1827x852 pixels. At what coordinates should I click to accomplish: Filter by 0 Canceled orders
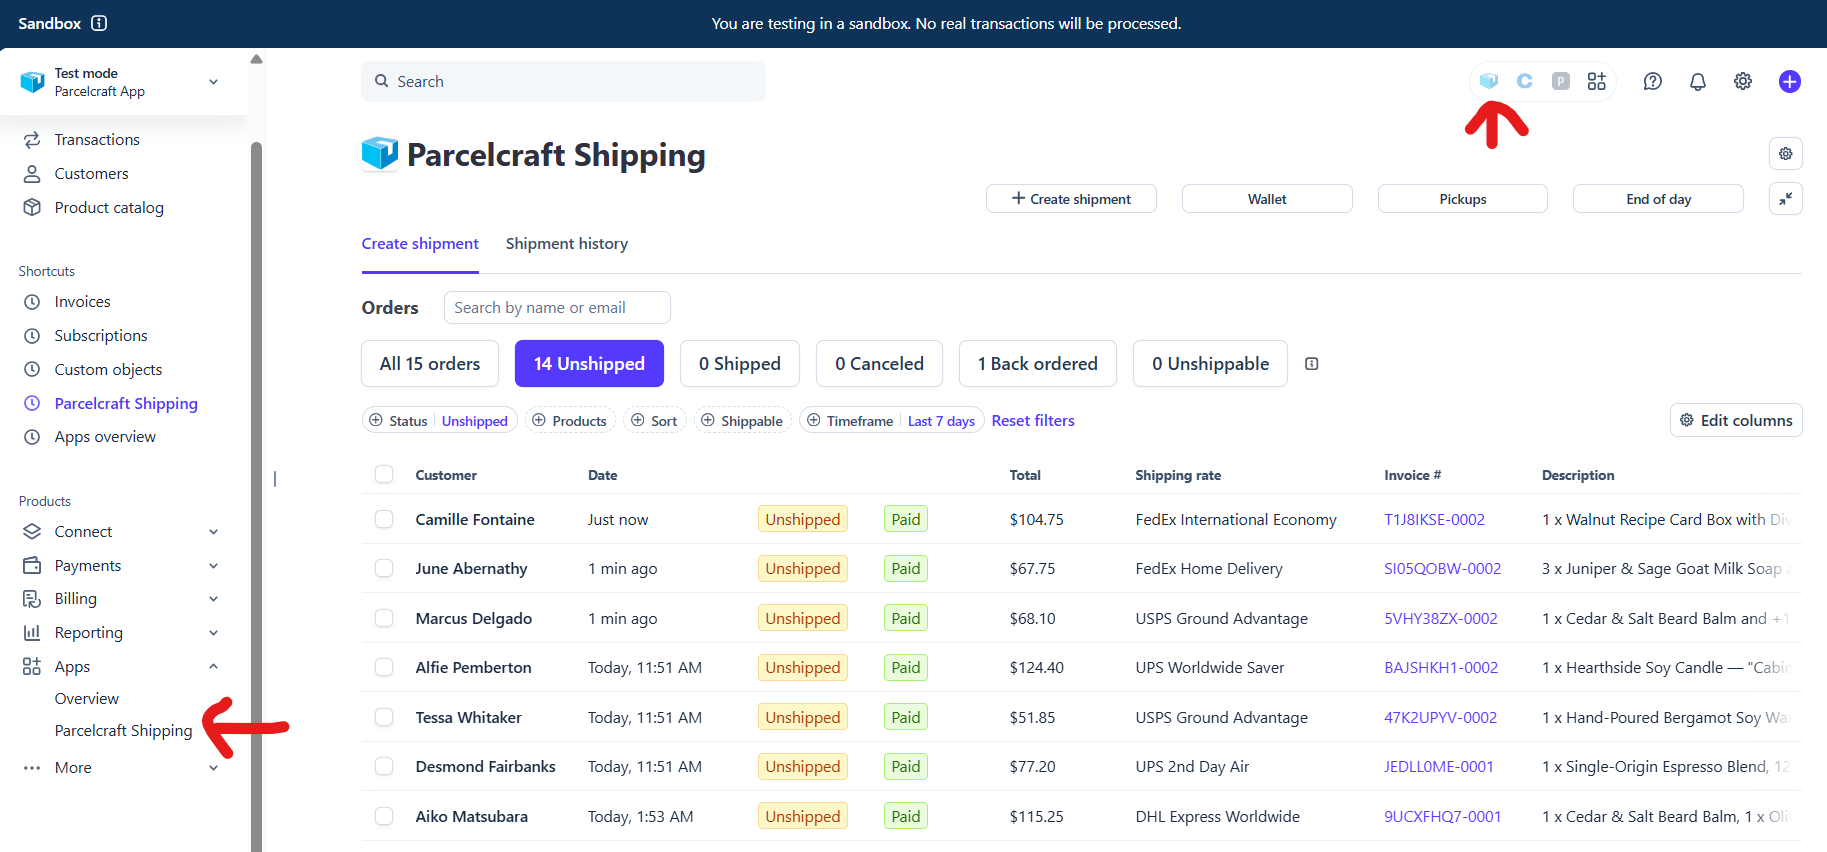(879, 364)
